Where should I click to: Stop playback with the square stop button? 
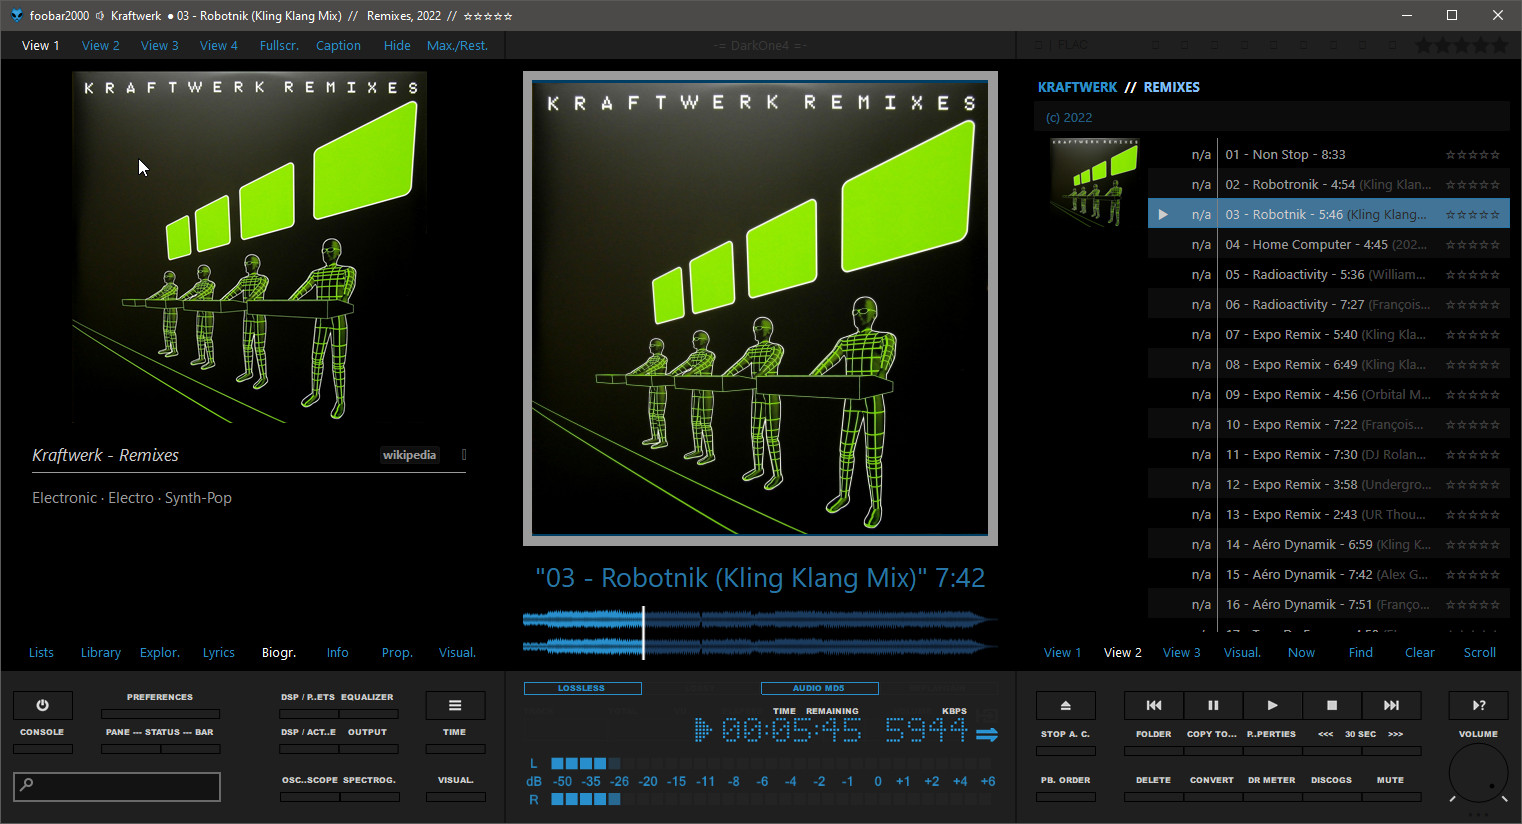1332,705
